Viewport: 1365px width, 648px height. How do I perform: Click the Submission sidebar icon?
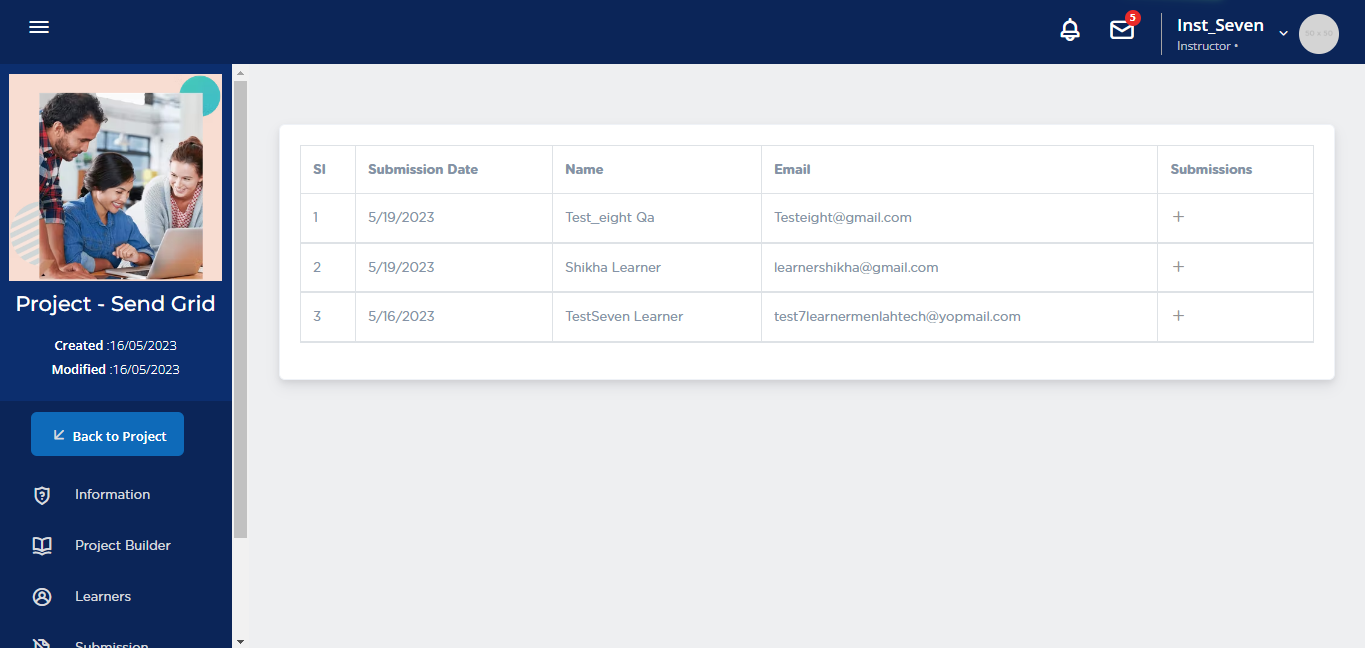tap(42, 643)
